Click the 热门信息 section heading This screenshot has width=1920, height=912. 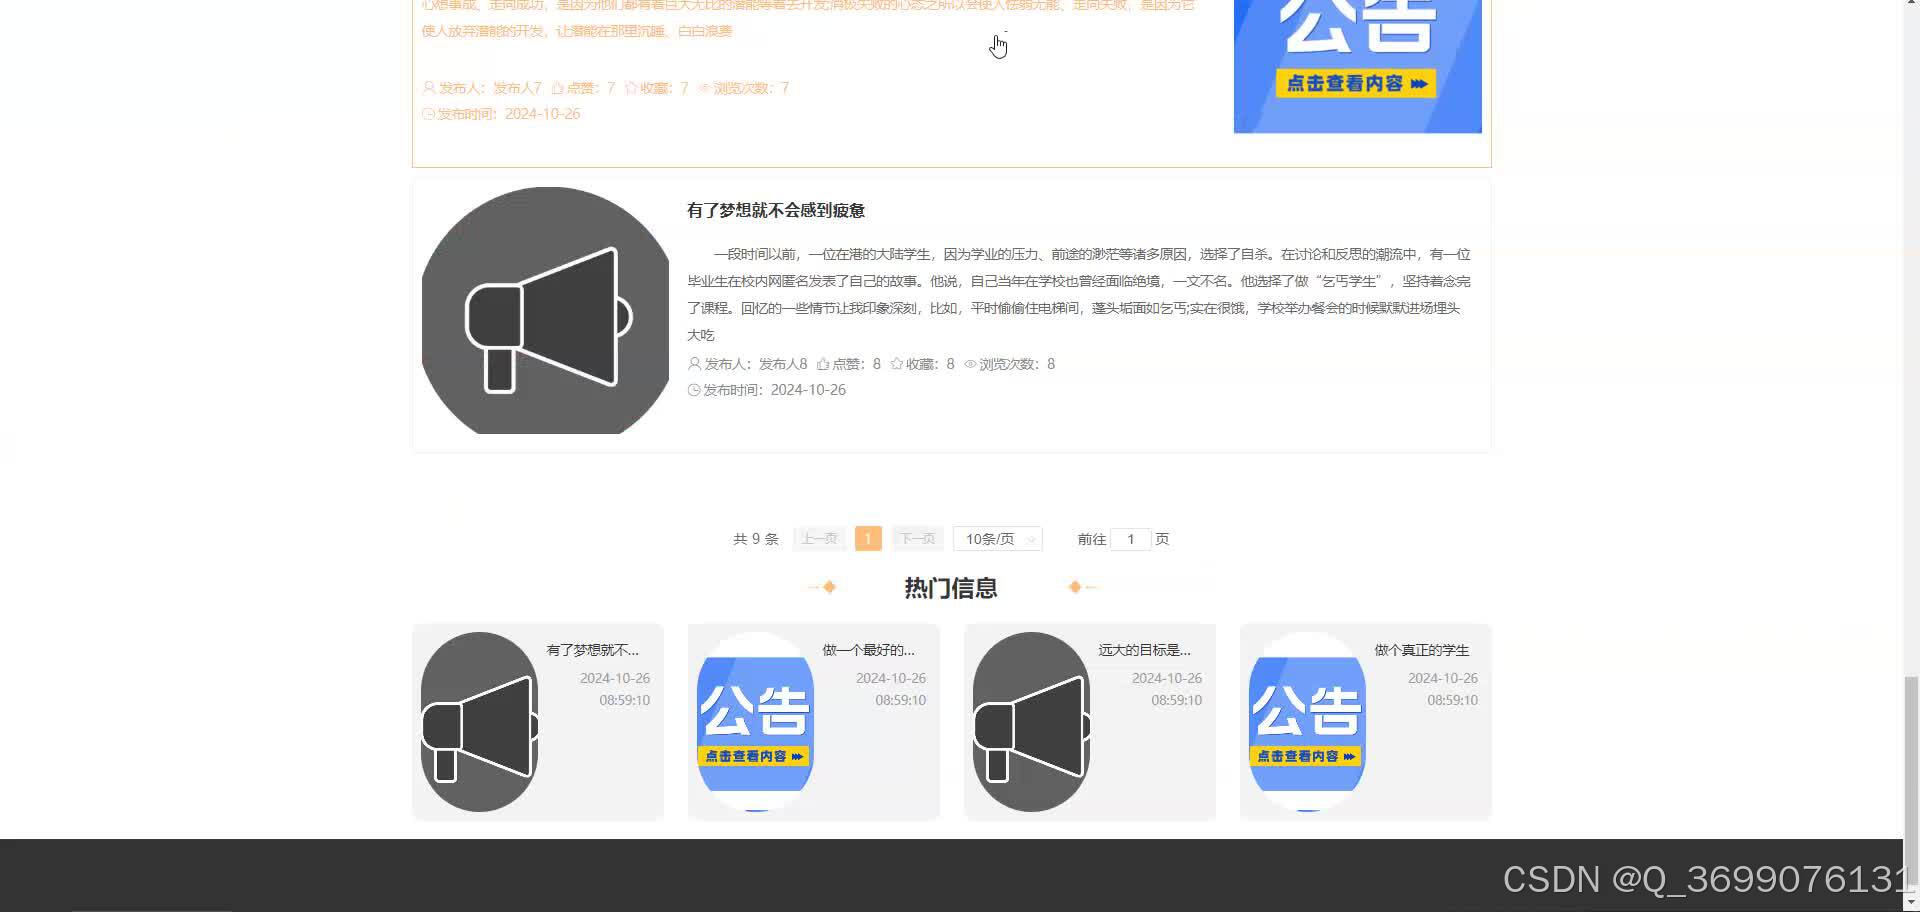pos(951,588)
